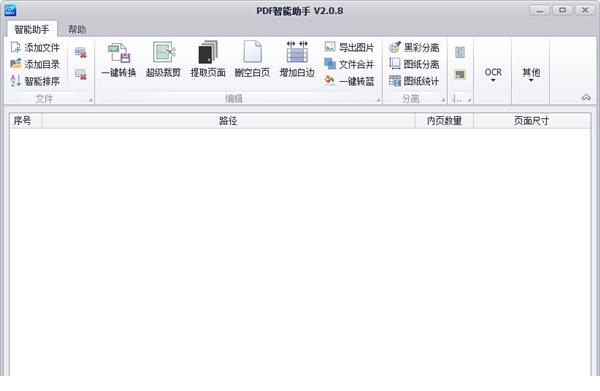Click 导出图片 export images button
600x391 pixels.
pyautogui.click(x=349, y=47)
